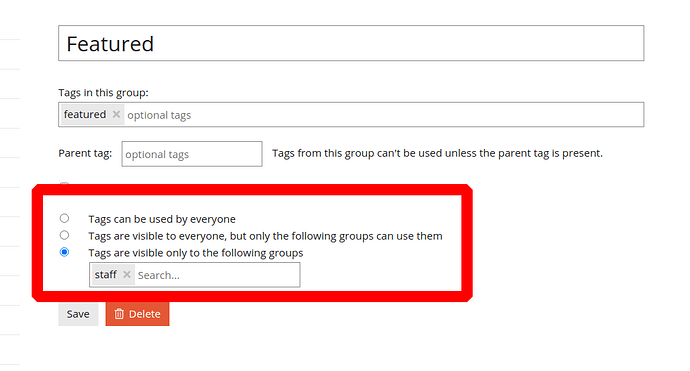Select visible to everyone, restricted use option
690x371 pixels.
tap(64, 235)
